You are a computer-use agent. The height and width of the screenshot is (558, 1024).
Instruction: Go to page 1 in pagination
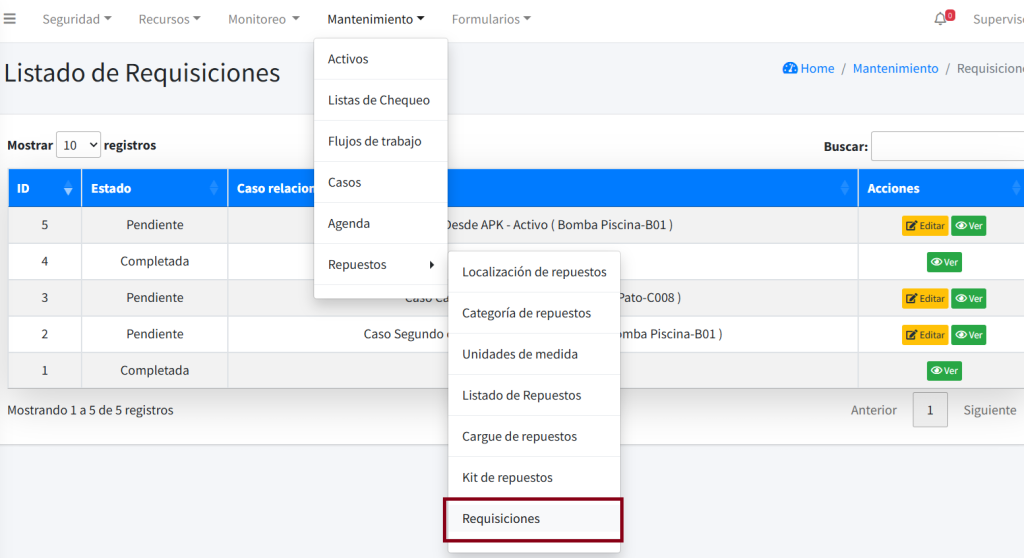tap(930, 410)
